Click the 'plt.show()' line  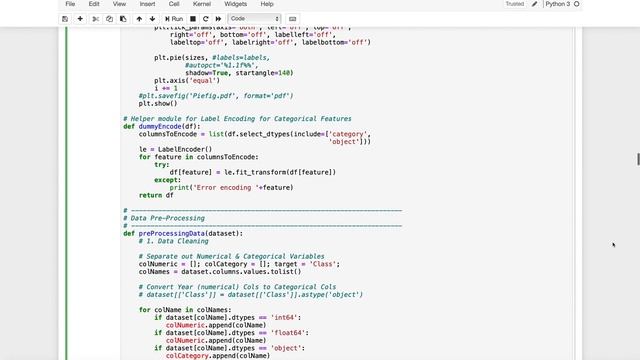pyautogui.click(x=158, y=104)
